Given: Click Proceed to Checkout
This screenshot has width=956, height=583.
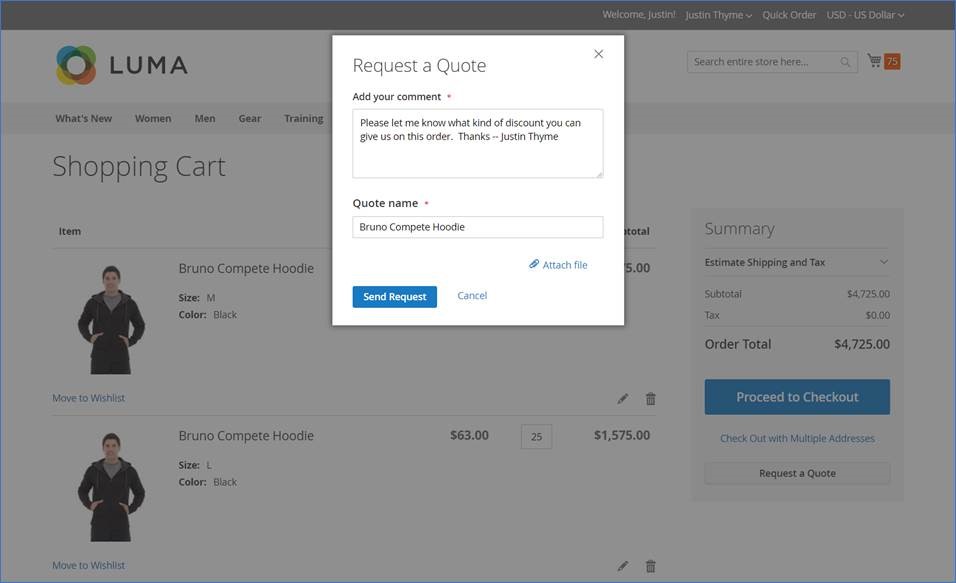Looking at the screenshot, I should tap(796, 396).
